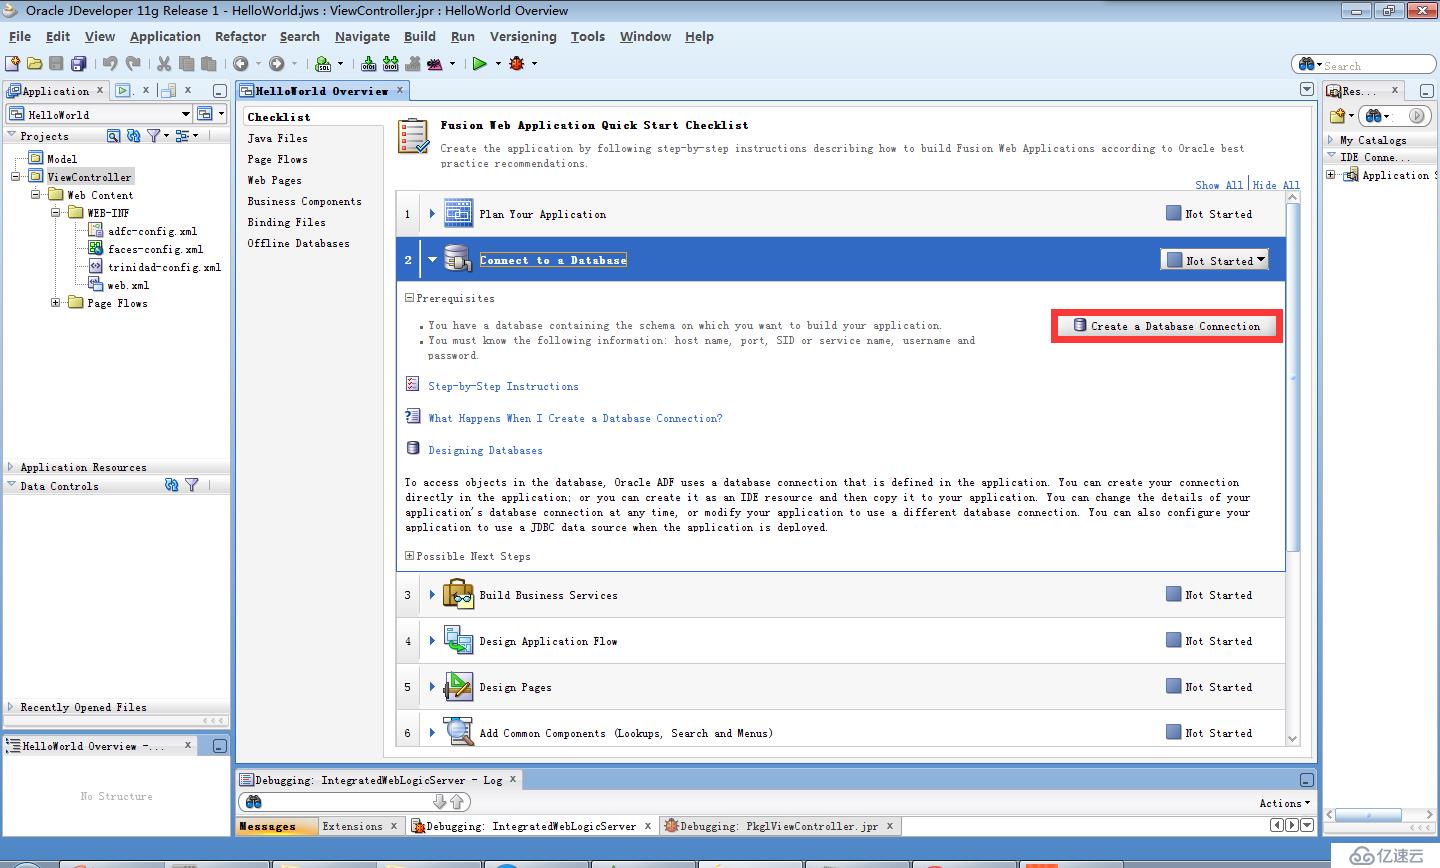Click the Resource Palette new catalog icon
This screenshot has height=868, width=1440.
[x=1337, y=116]
